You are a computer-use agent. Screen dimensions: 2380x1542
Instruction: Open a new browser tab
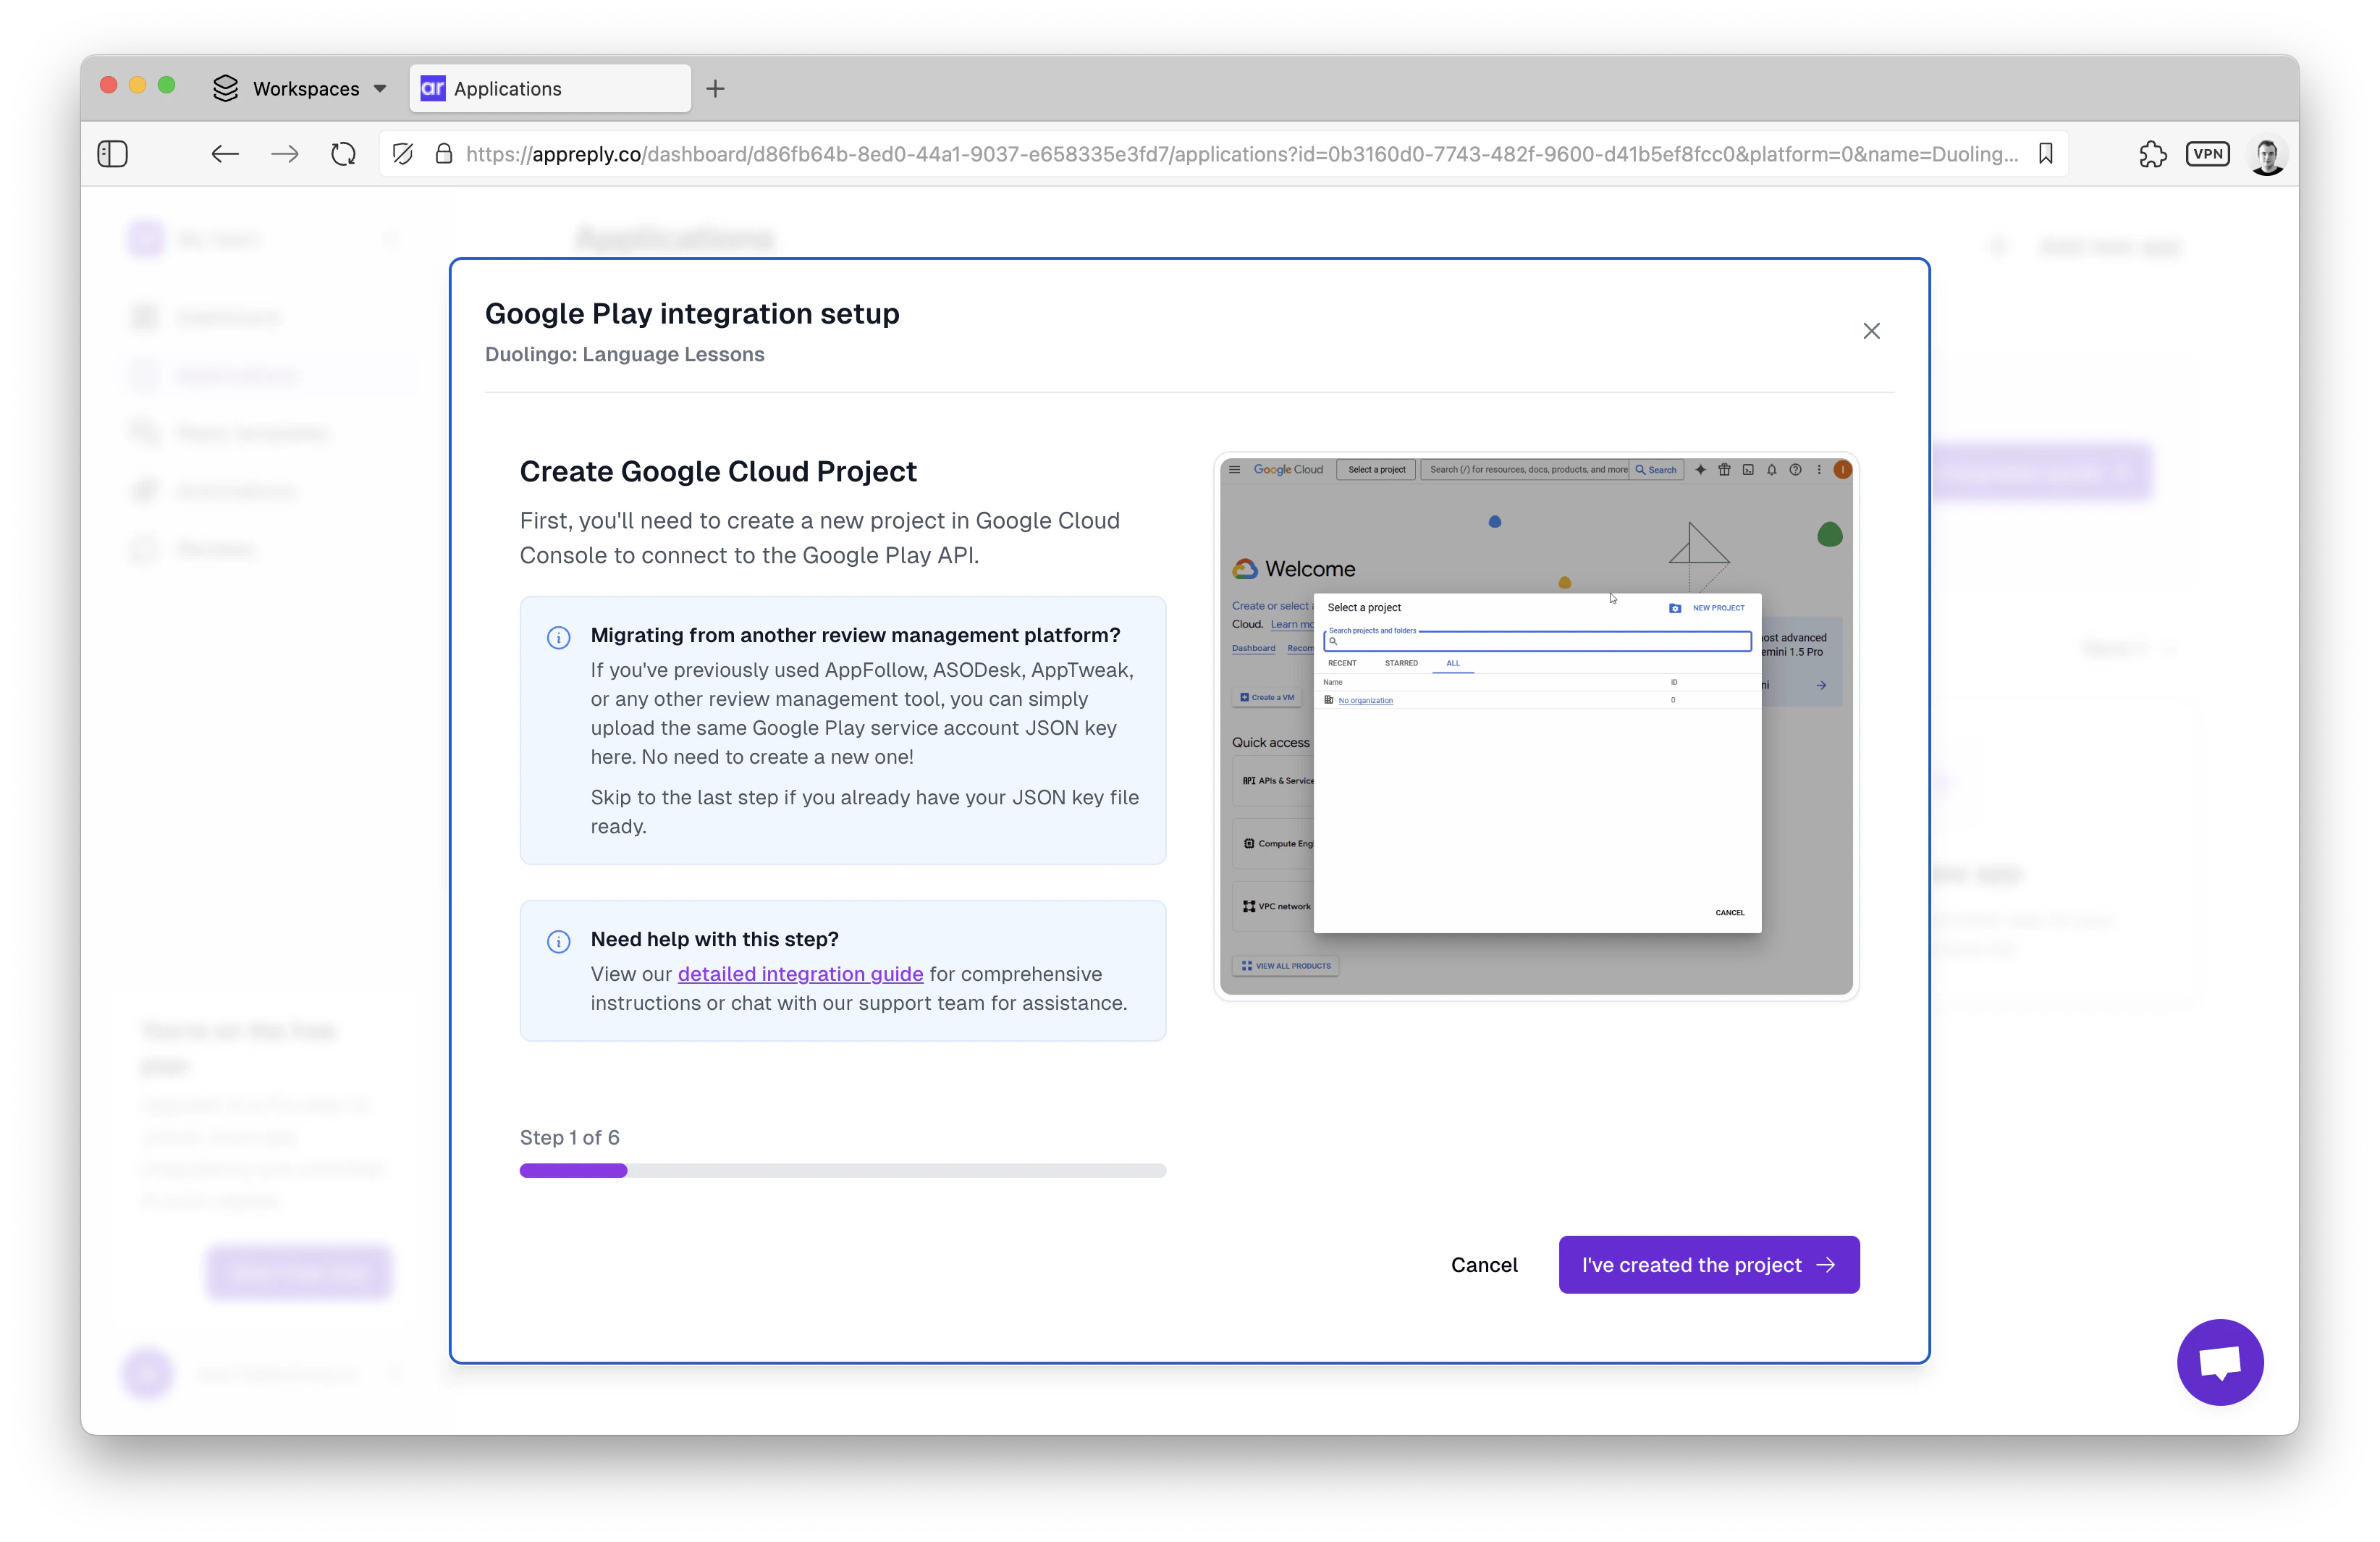[715, 89]
